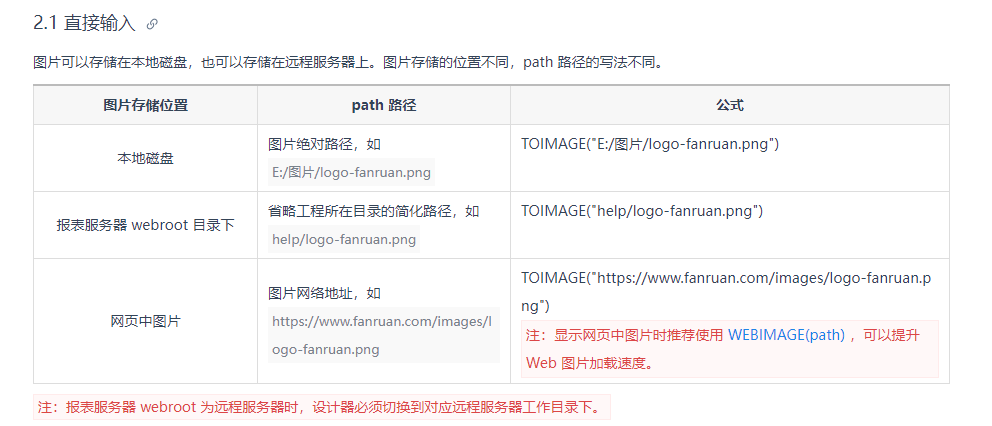Click the 图片网络地址，如 description text
Screen dimensions: 992x426
tap(325, 294)
